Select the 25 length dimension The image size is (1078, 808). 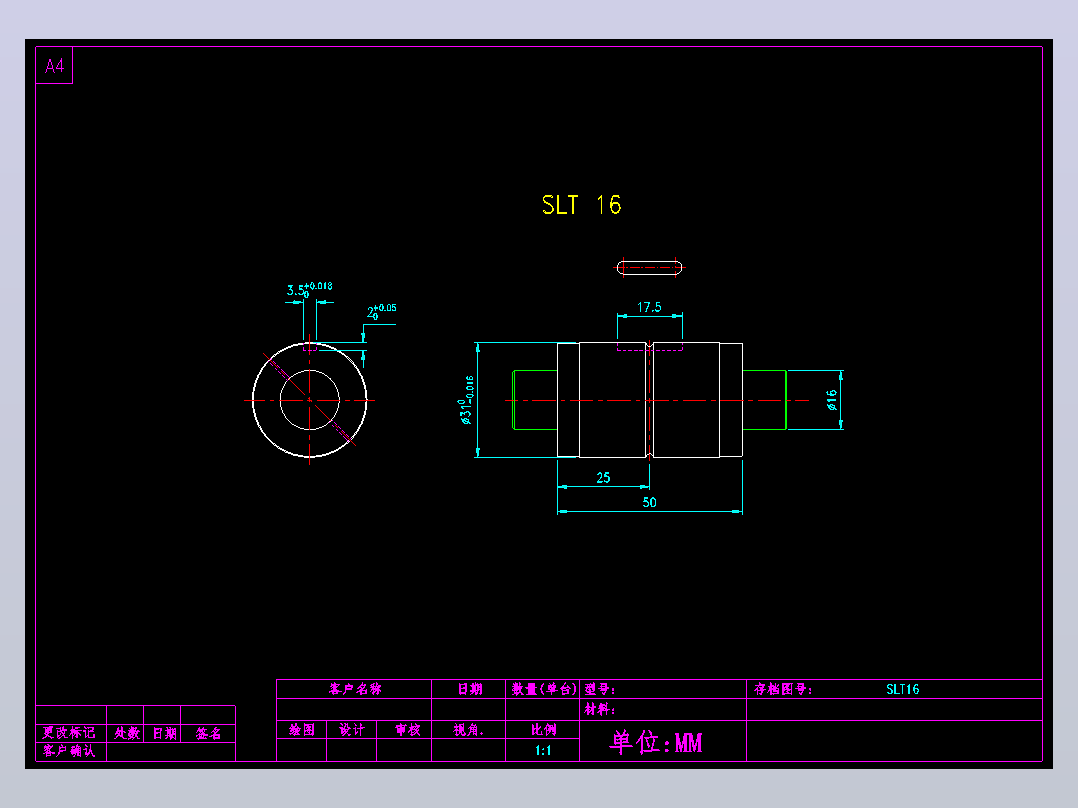(x=603, y=477)
